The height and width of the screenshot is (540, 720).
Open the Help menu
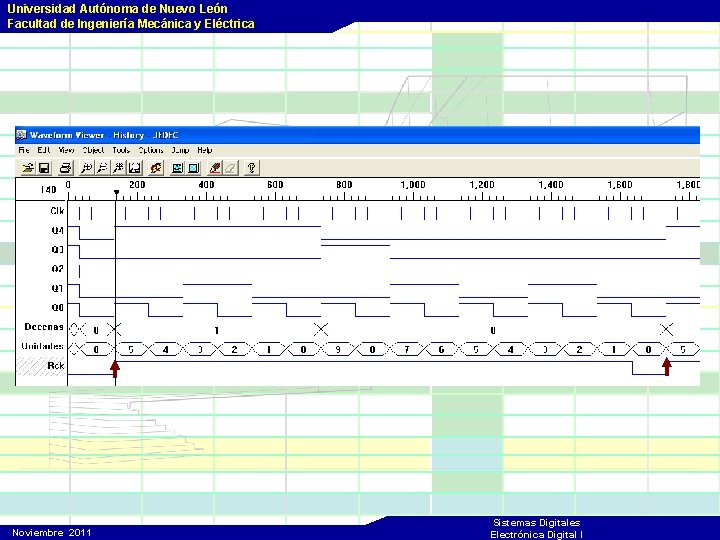tap(205, 150)
